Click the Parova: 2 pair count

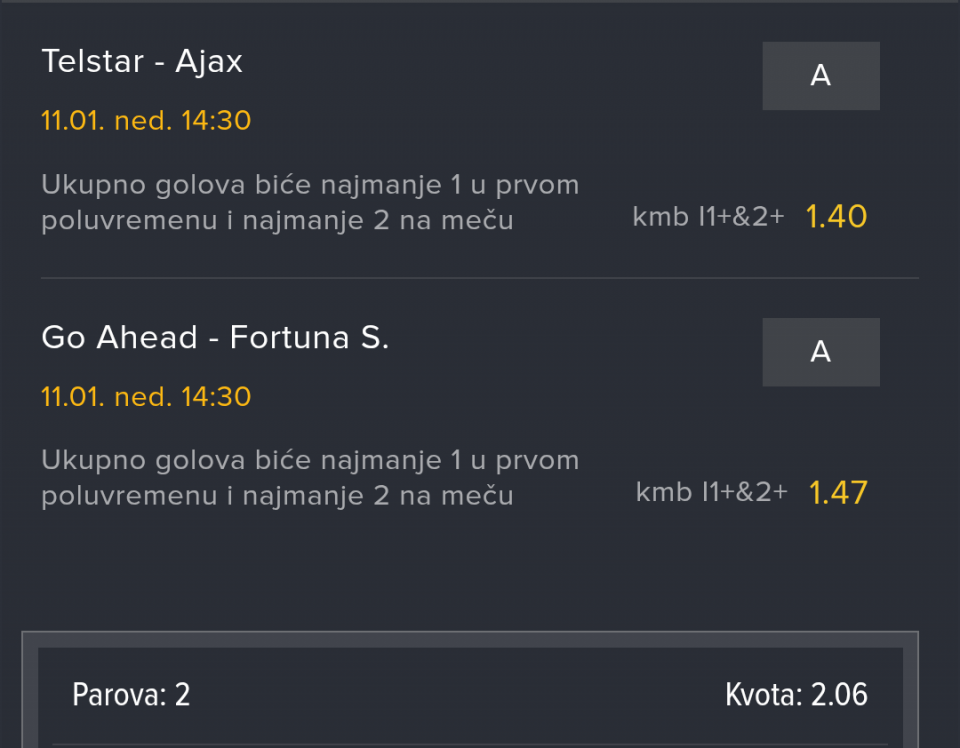pyautogui.click(x=131, y=695)
